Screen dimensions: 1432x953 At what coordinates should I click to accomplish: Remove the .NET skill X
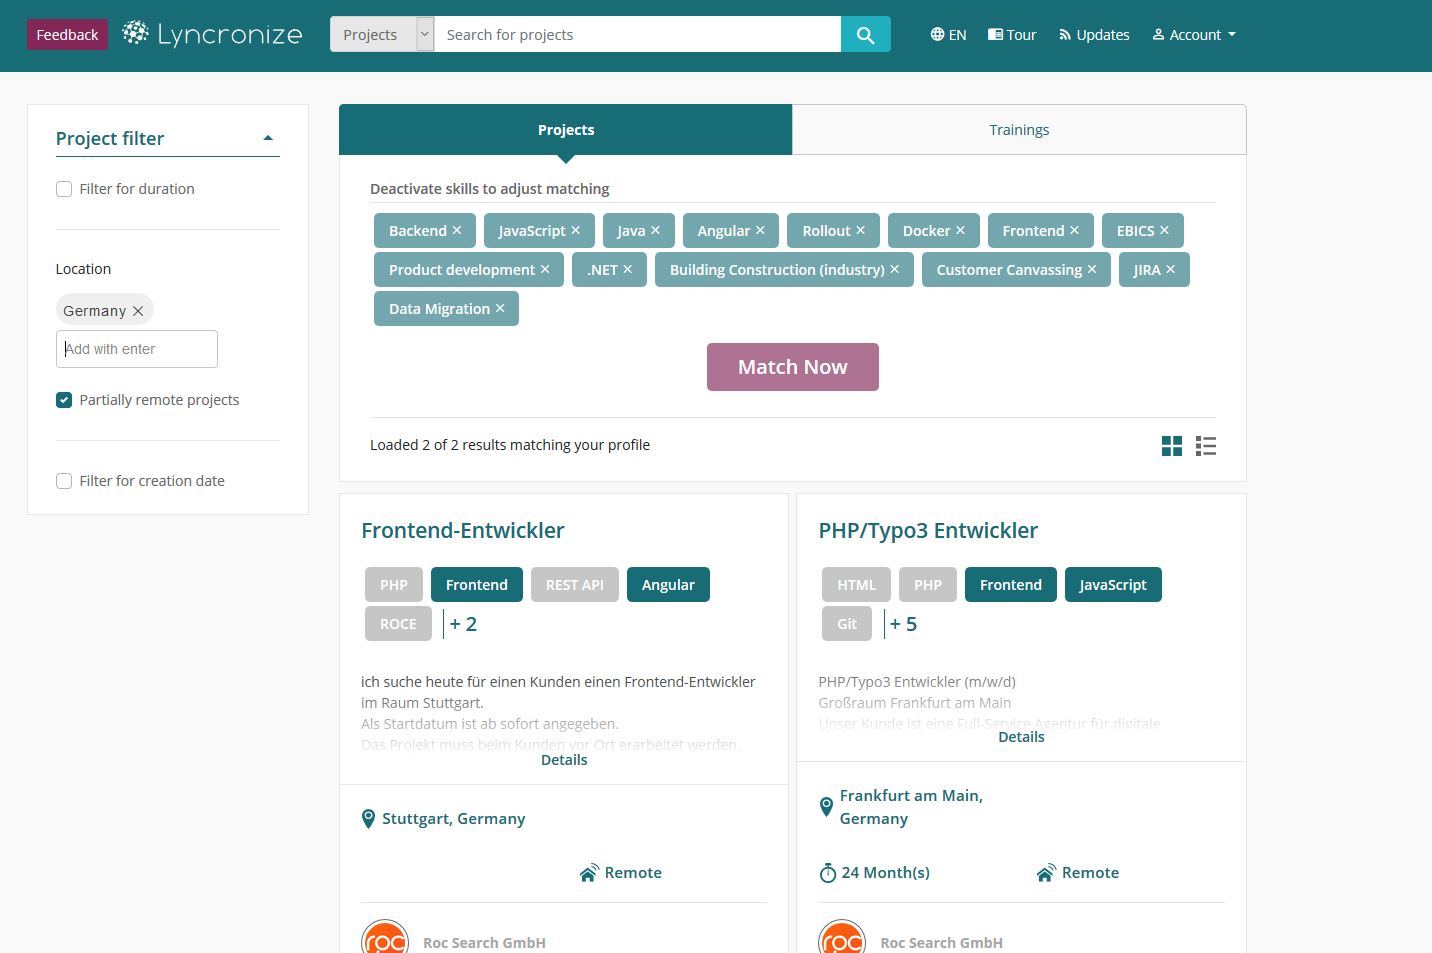(x=628, y=269)
